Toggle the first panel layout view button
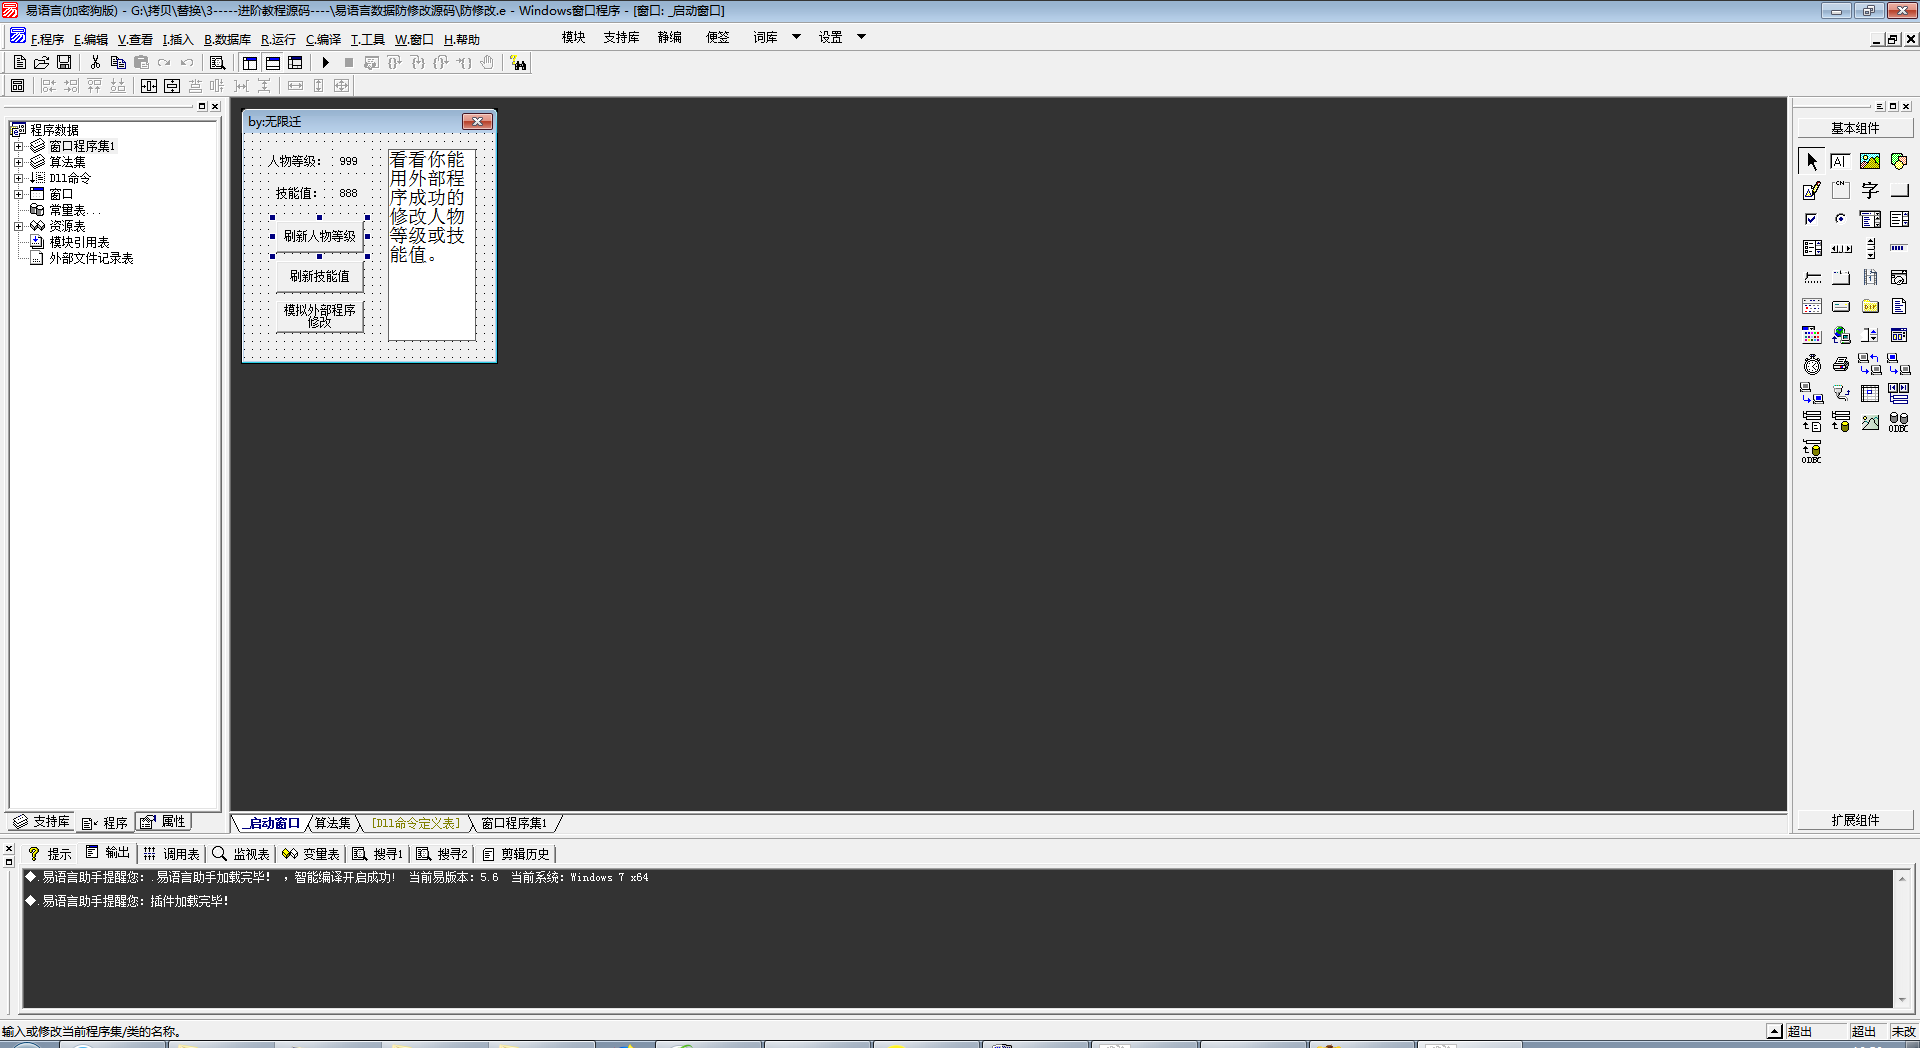1920x1048 pixels. click(x=250, y=62)
